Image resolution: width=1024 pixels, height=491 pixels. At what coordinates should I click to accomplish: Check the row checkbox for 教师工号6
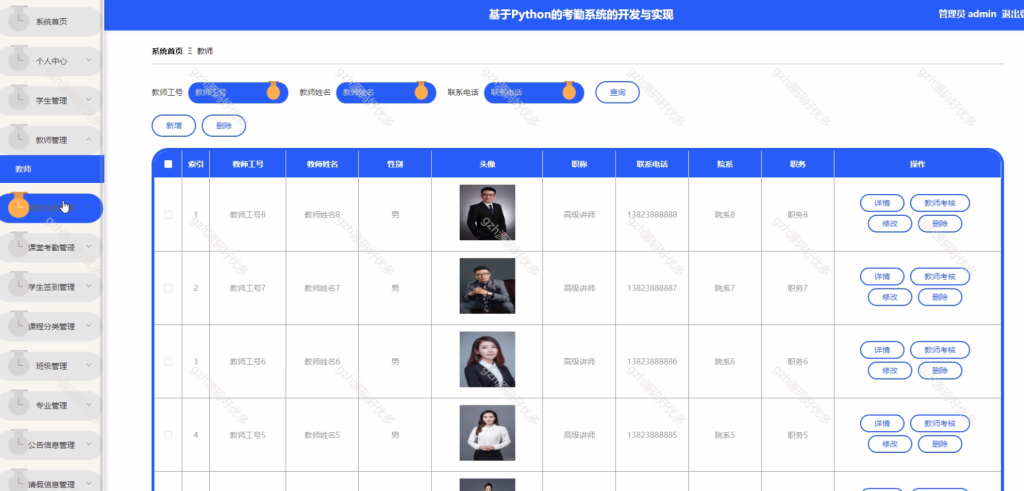[168, 361]
